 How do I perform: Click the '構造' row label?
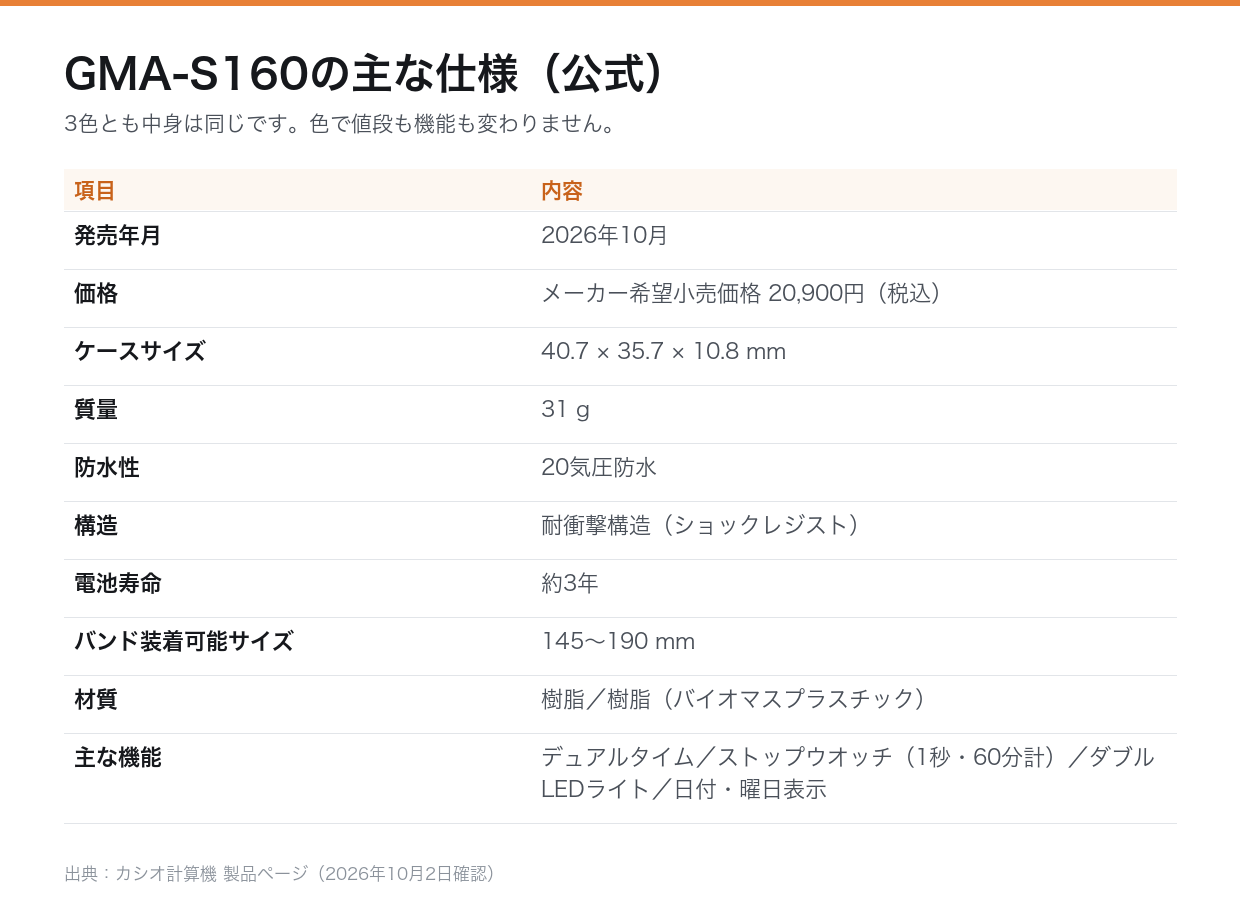(x=96, y=526)
